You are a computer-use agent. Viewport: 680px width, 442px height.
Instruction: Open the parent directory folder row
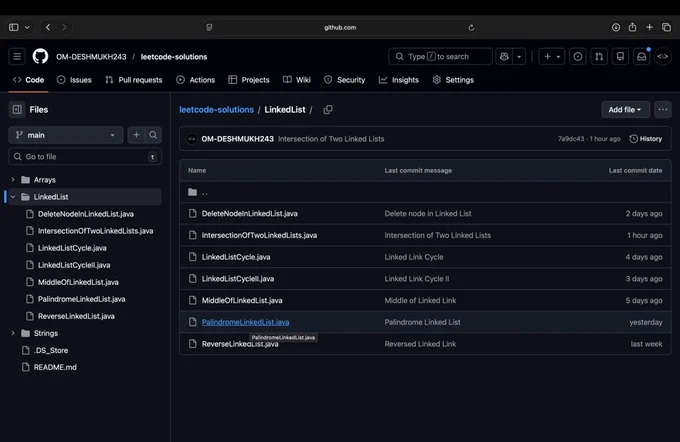point(425,192)
